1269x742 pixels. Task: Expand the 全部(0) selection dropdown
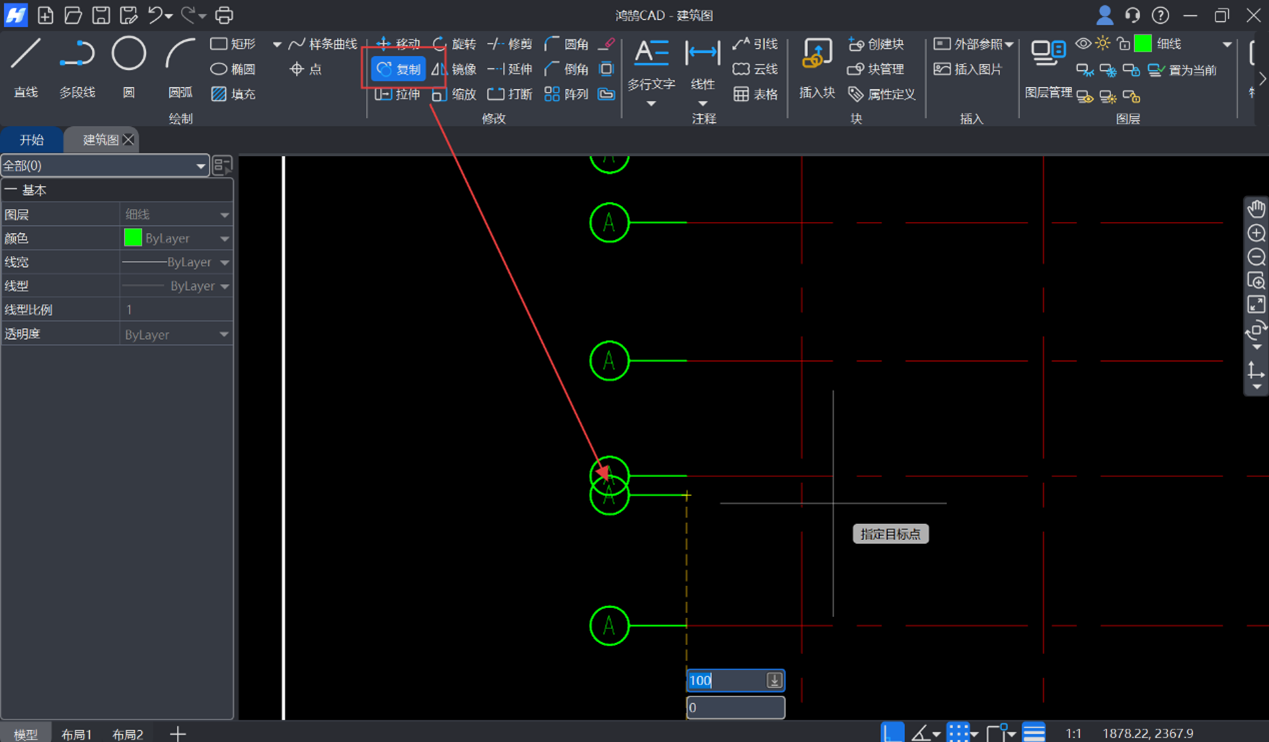click(x=200, y=166)
